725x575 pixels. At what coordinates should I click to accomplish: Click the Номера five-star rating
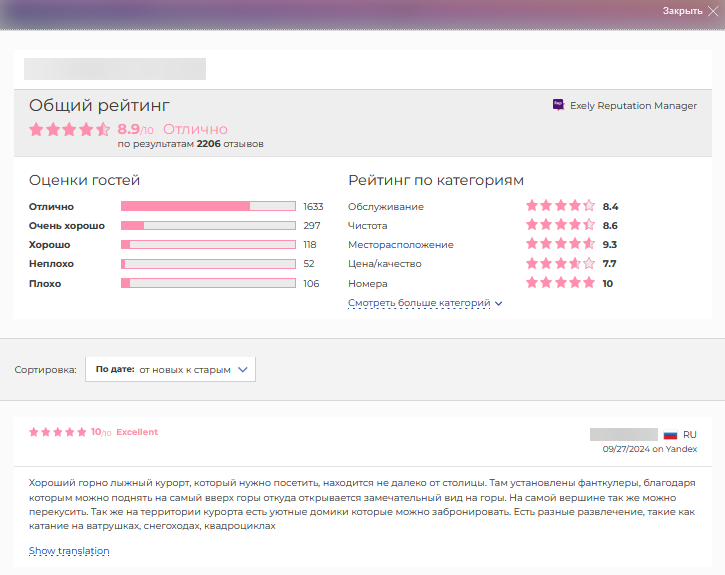click(x=560, y=282)
